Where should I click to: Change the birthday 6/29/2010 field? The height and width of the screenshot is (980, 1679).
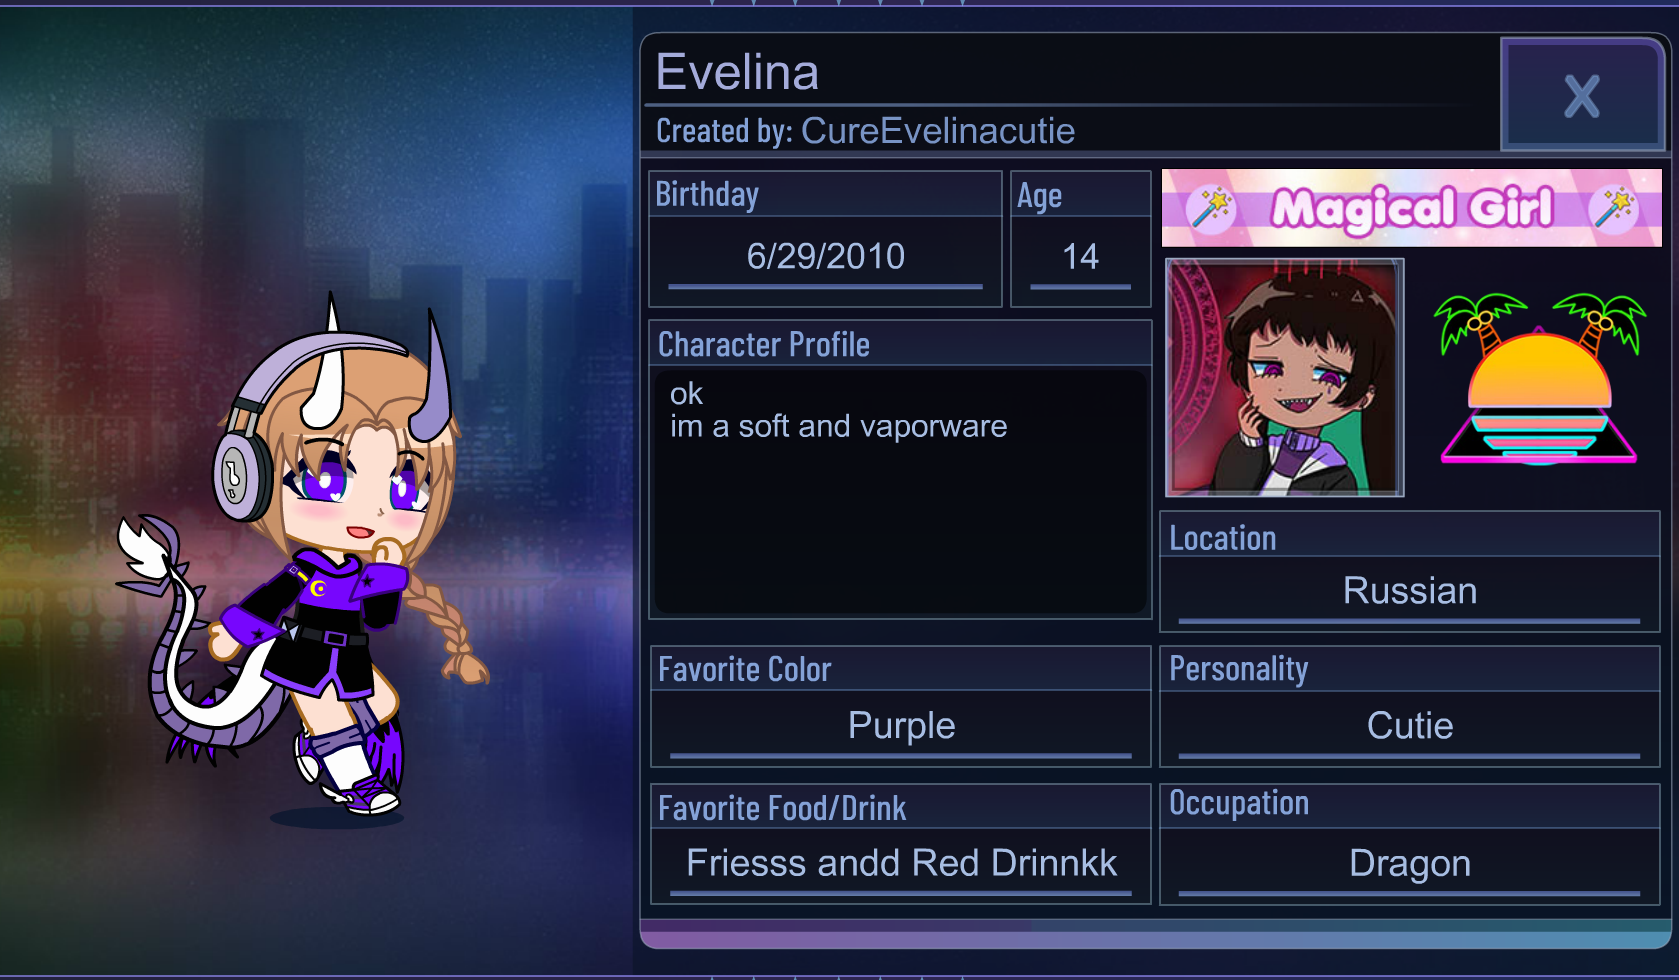(826, 257)
